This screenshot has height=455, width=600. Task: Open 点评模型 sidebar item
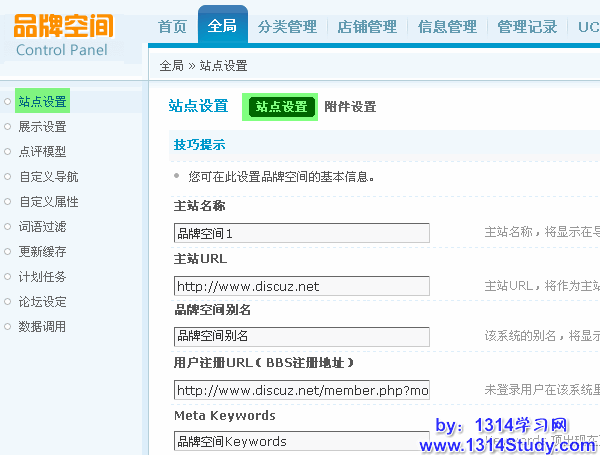[42, 152]
